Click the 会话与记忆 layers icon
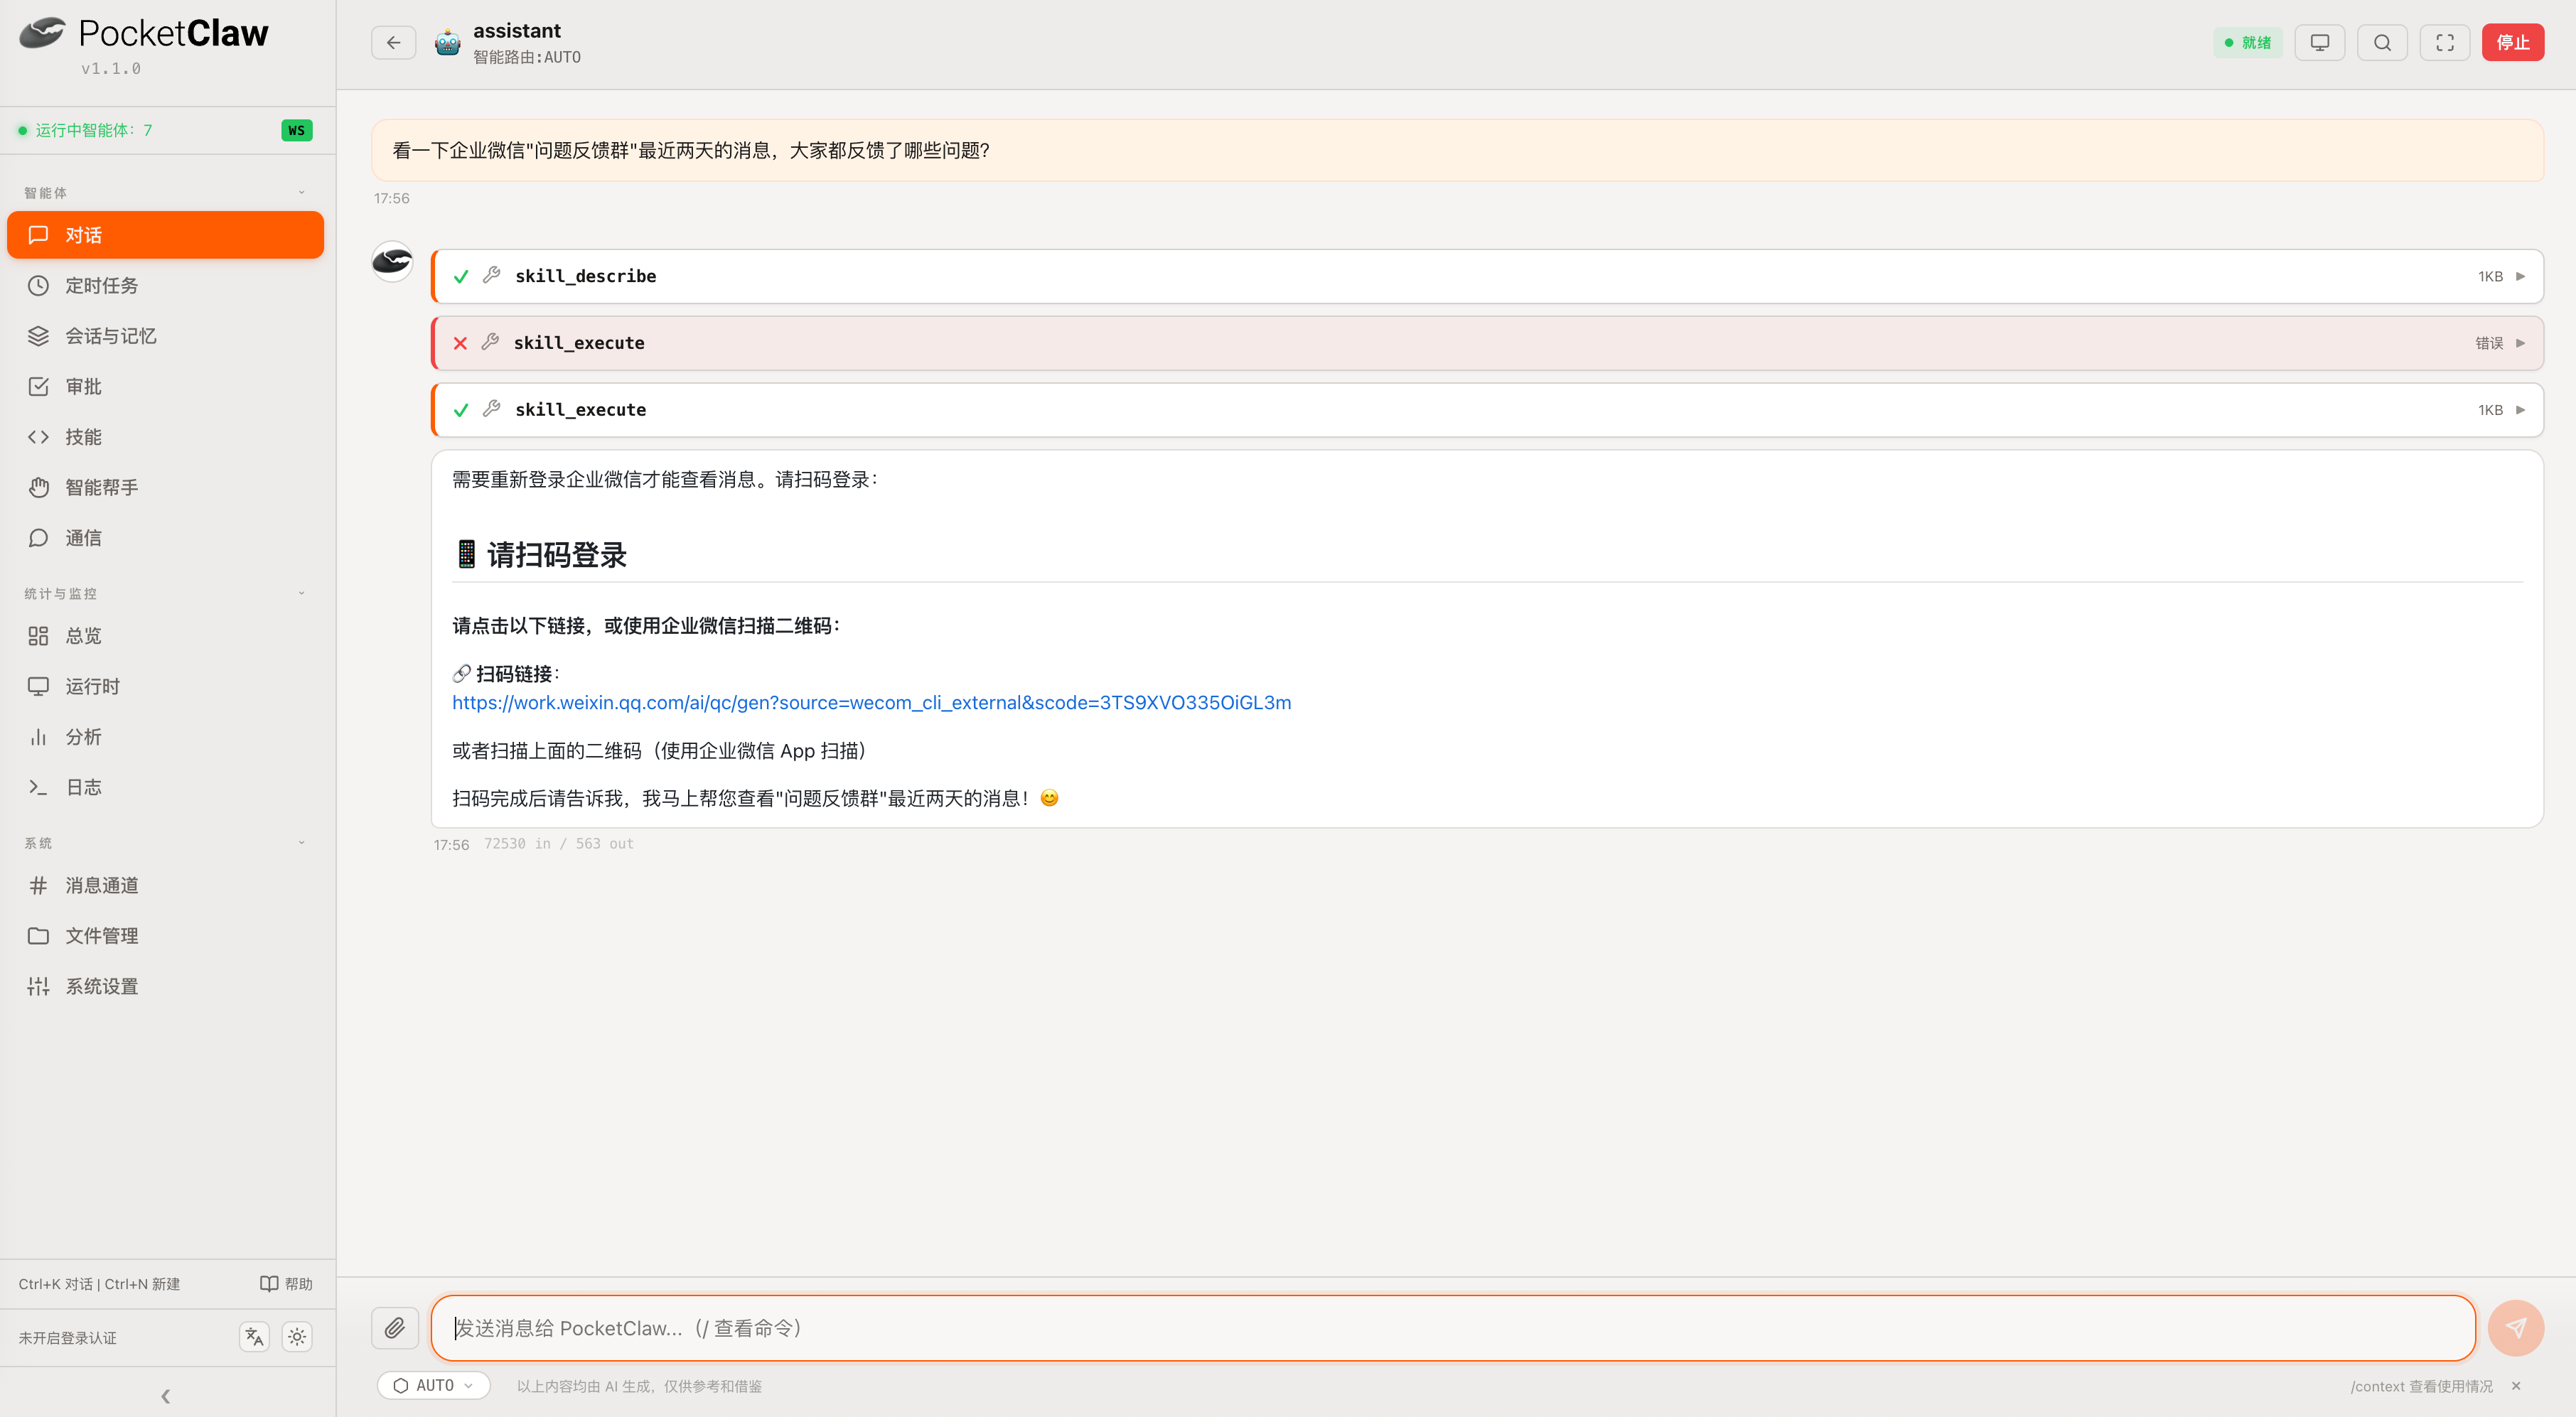Image resolution: width=2576 pixels, height=1417 pixels. click(x=38, y=336)
